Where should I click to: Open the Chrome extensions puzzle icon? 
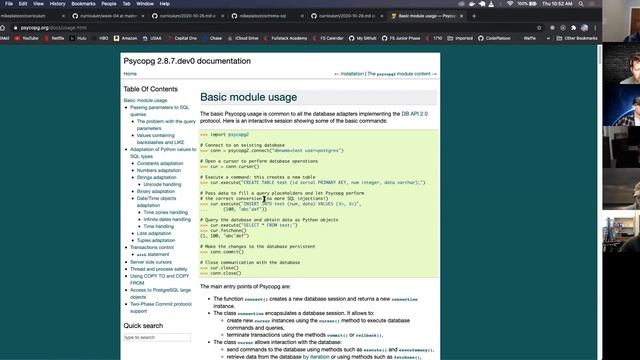click(573, 28)
